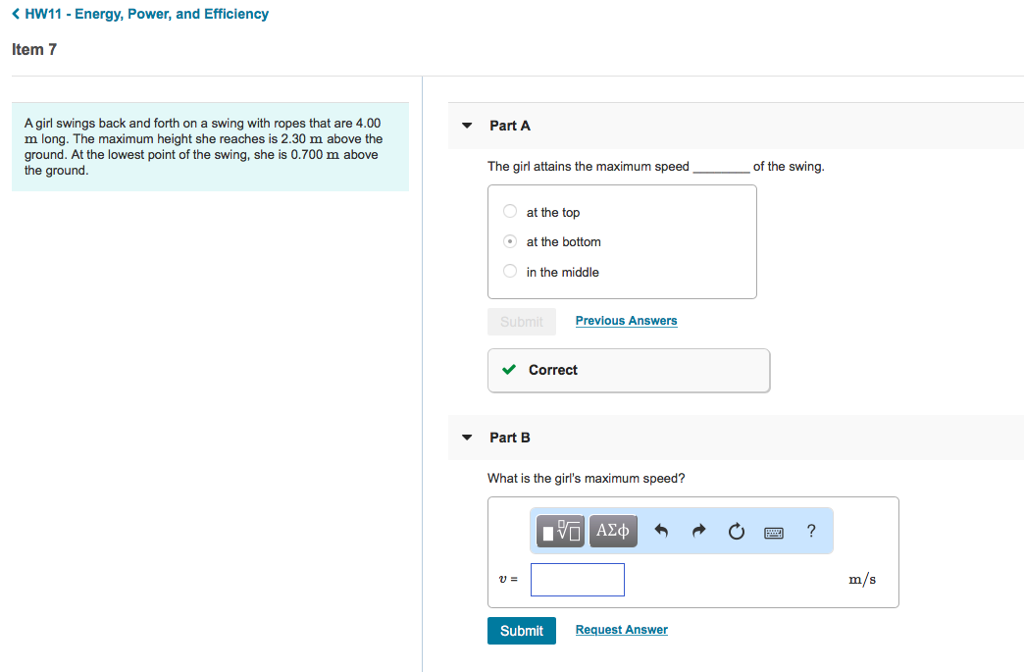Click inside the v answer input box

click(x=577, y=579)
